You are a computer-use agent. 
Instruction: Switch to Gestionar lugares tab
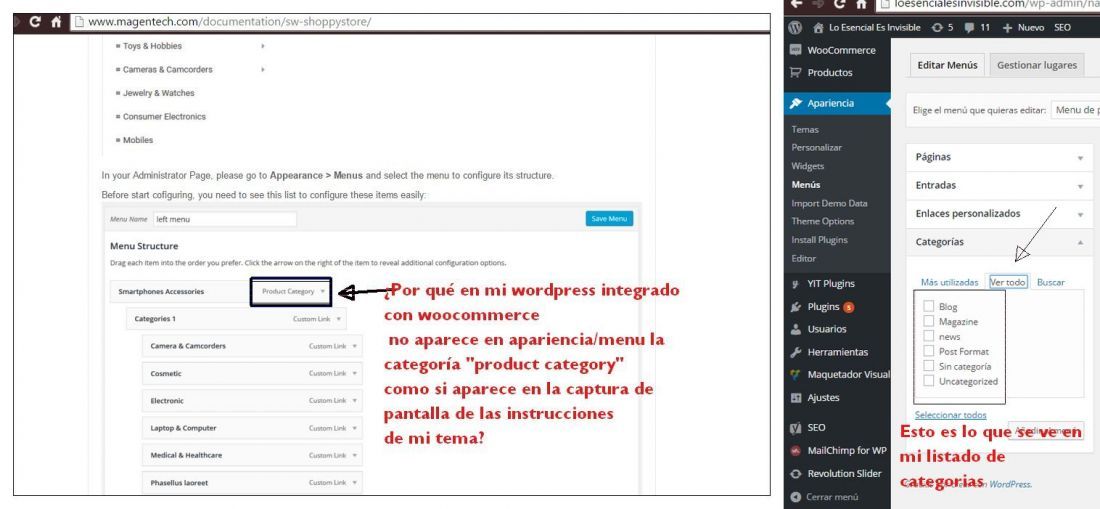pyautogui.click(x=1037, y=65)
